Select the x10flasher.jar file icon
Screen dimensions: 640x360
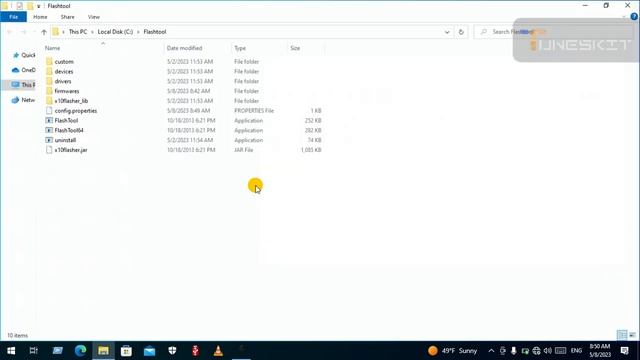[49, 150]
